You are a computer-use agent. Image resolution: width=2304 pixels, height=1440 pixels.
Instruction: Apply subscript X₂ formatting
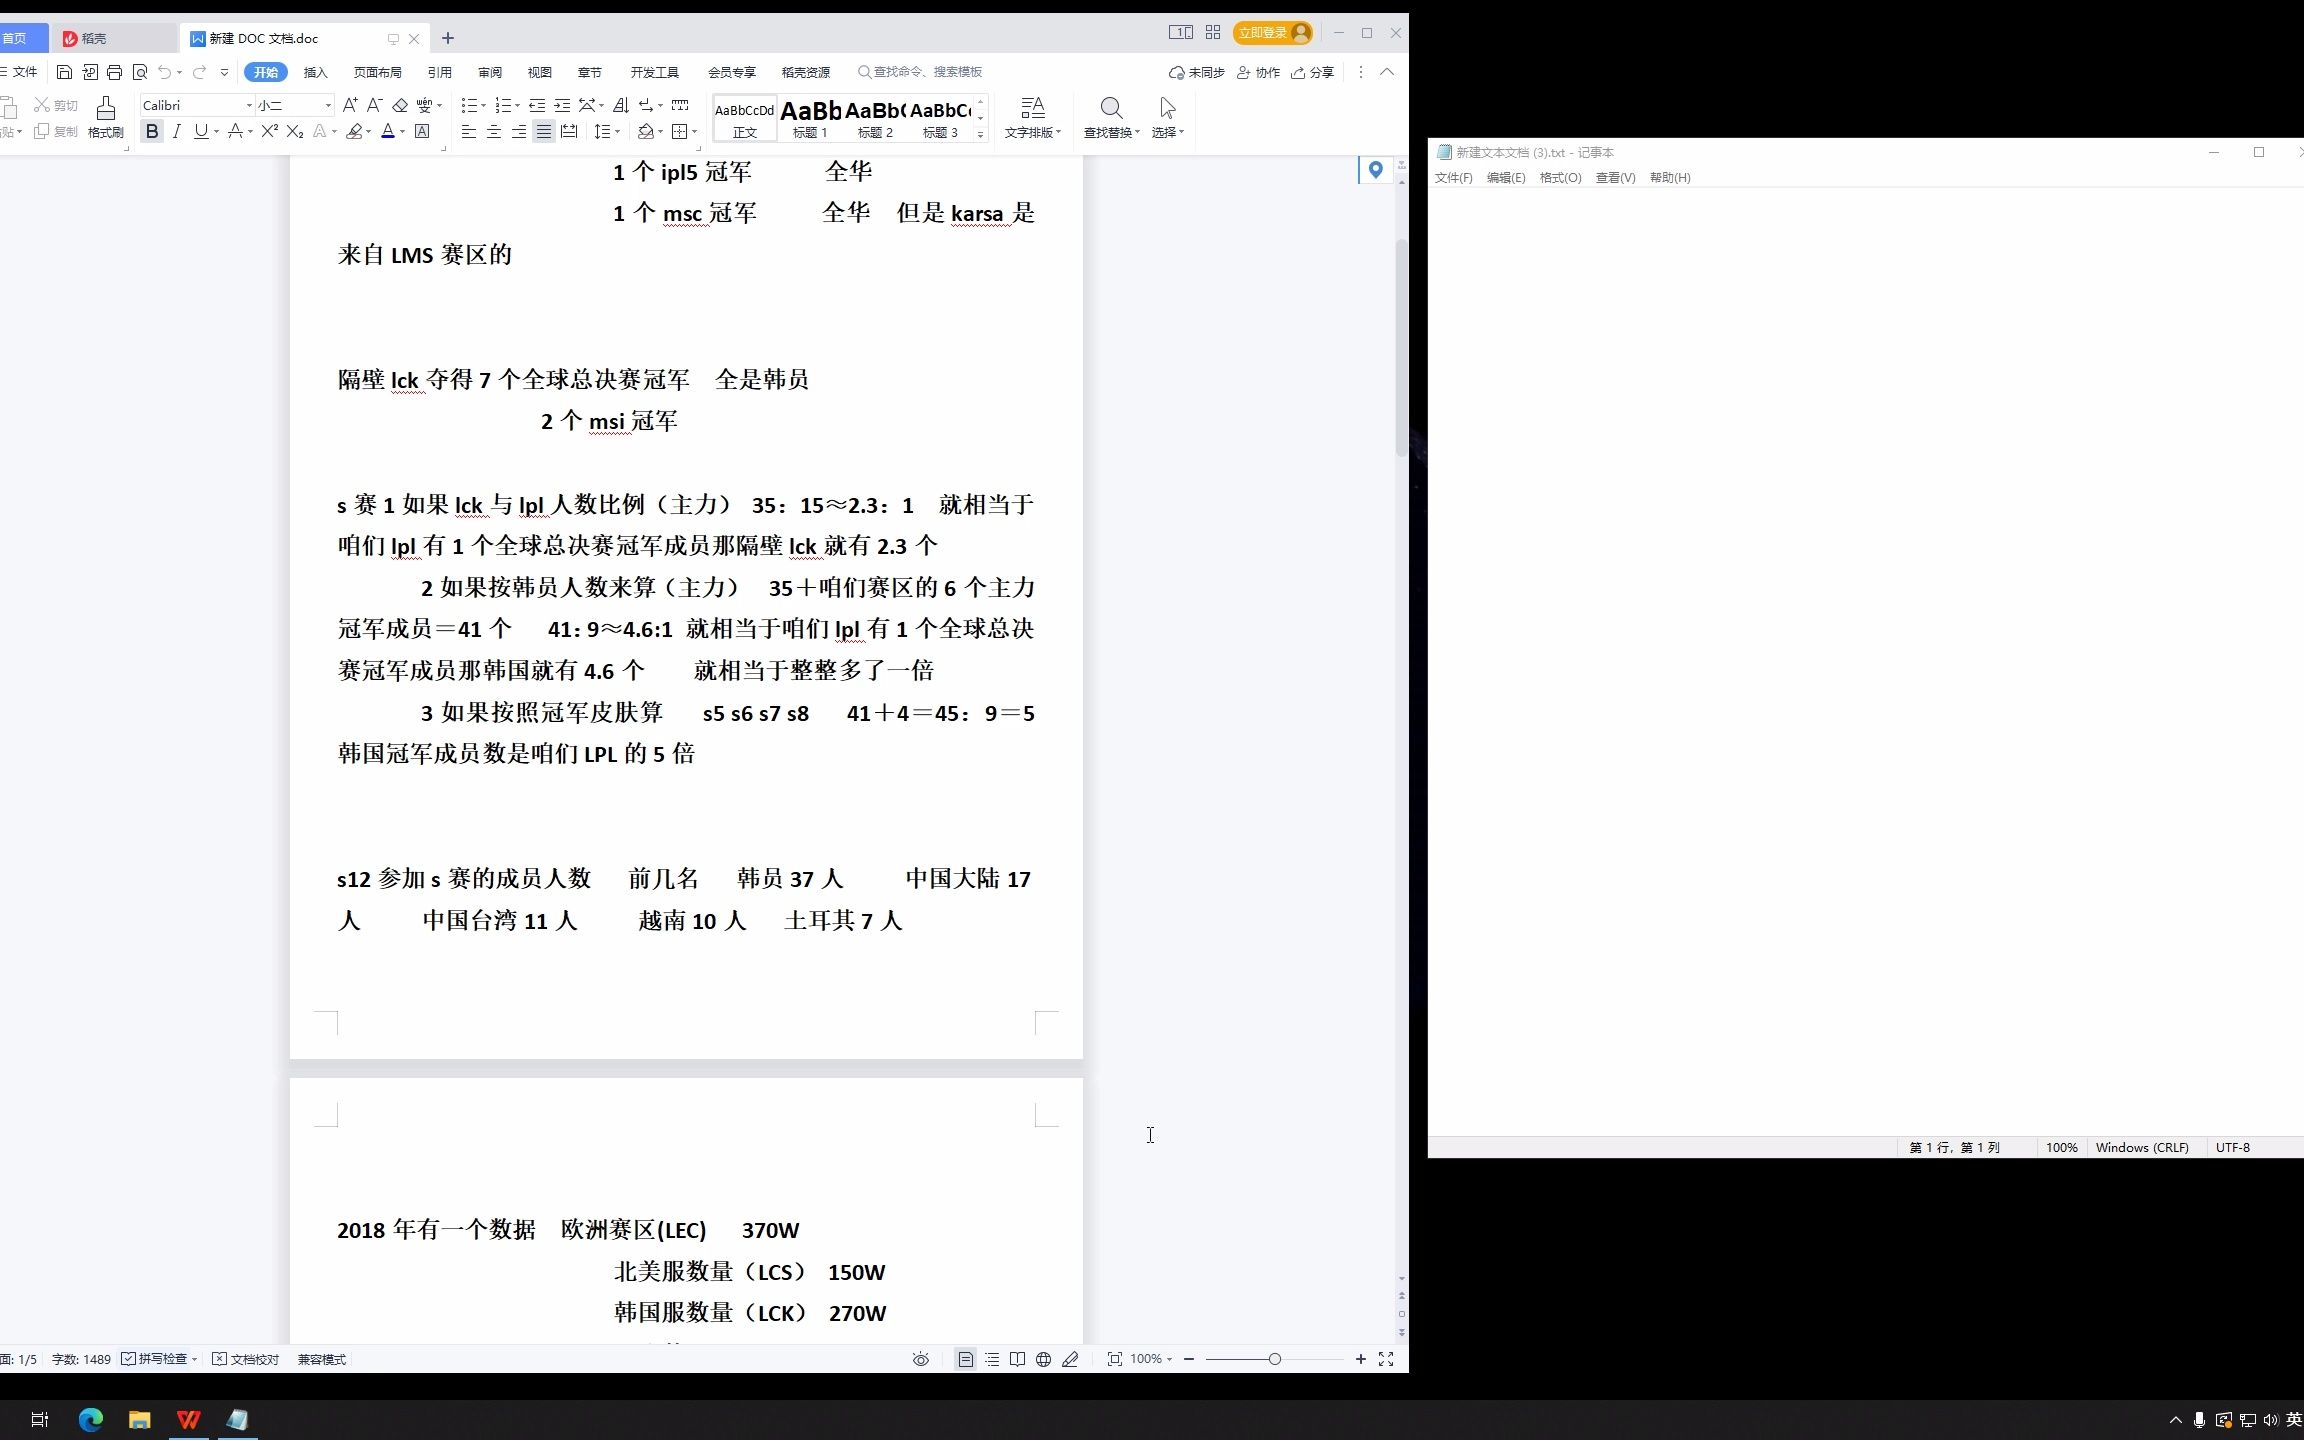[294, 131]
